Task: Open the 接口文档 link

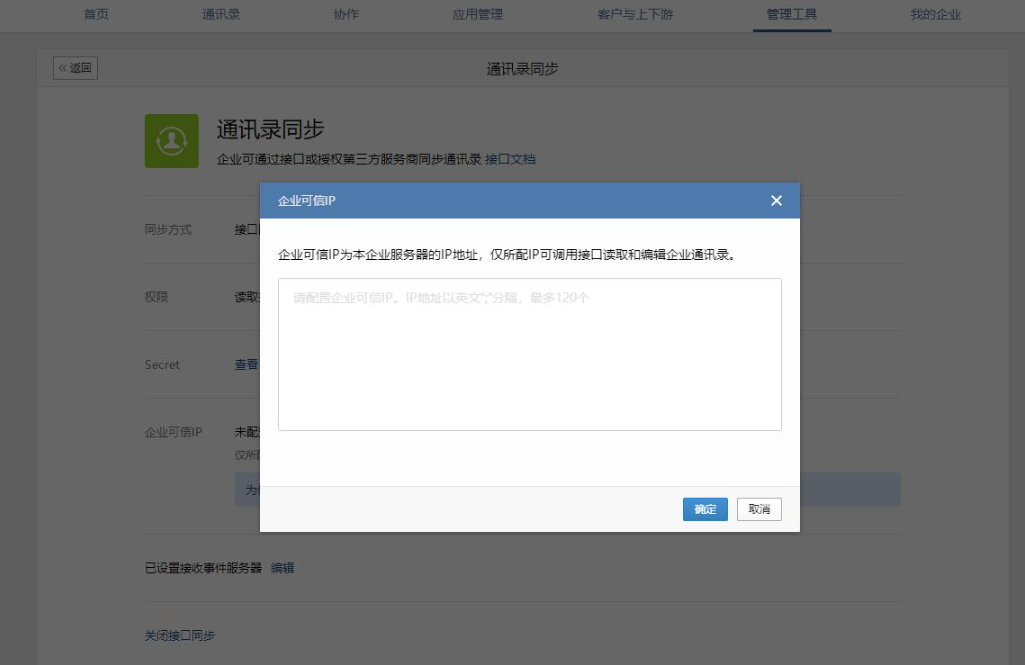Action: 510,159
